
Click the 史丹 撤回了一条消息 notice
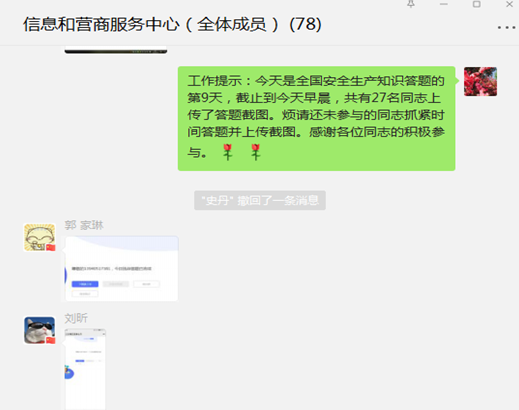point(260,200)
